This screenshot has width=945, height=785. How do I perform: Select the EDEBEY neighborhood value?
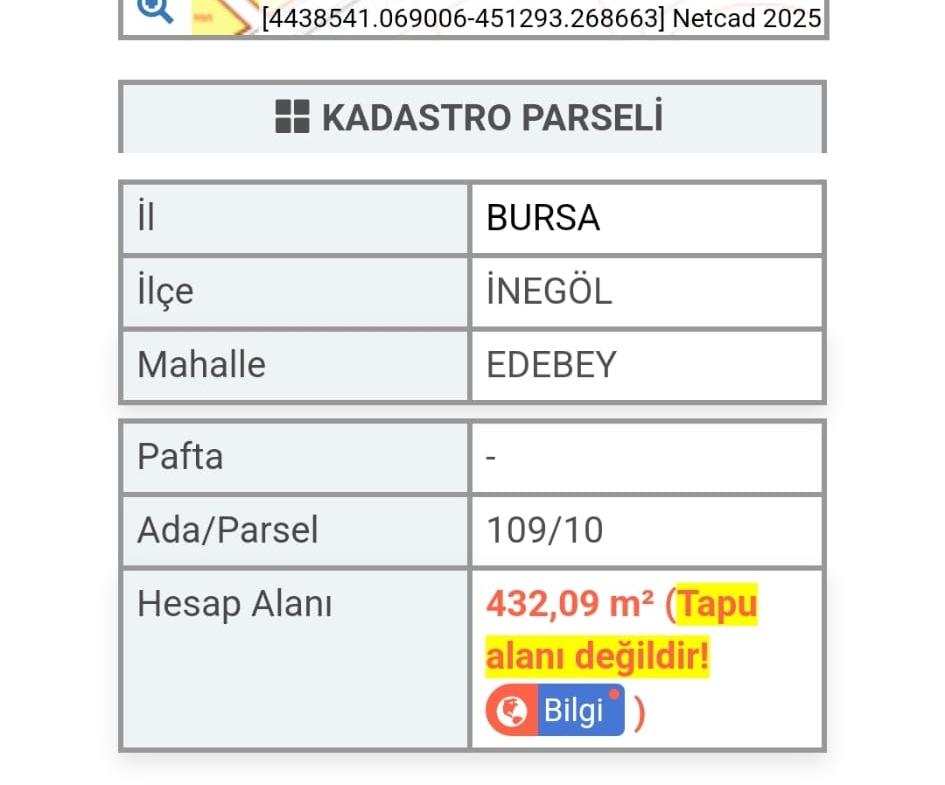[551, 364]
